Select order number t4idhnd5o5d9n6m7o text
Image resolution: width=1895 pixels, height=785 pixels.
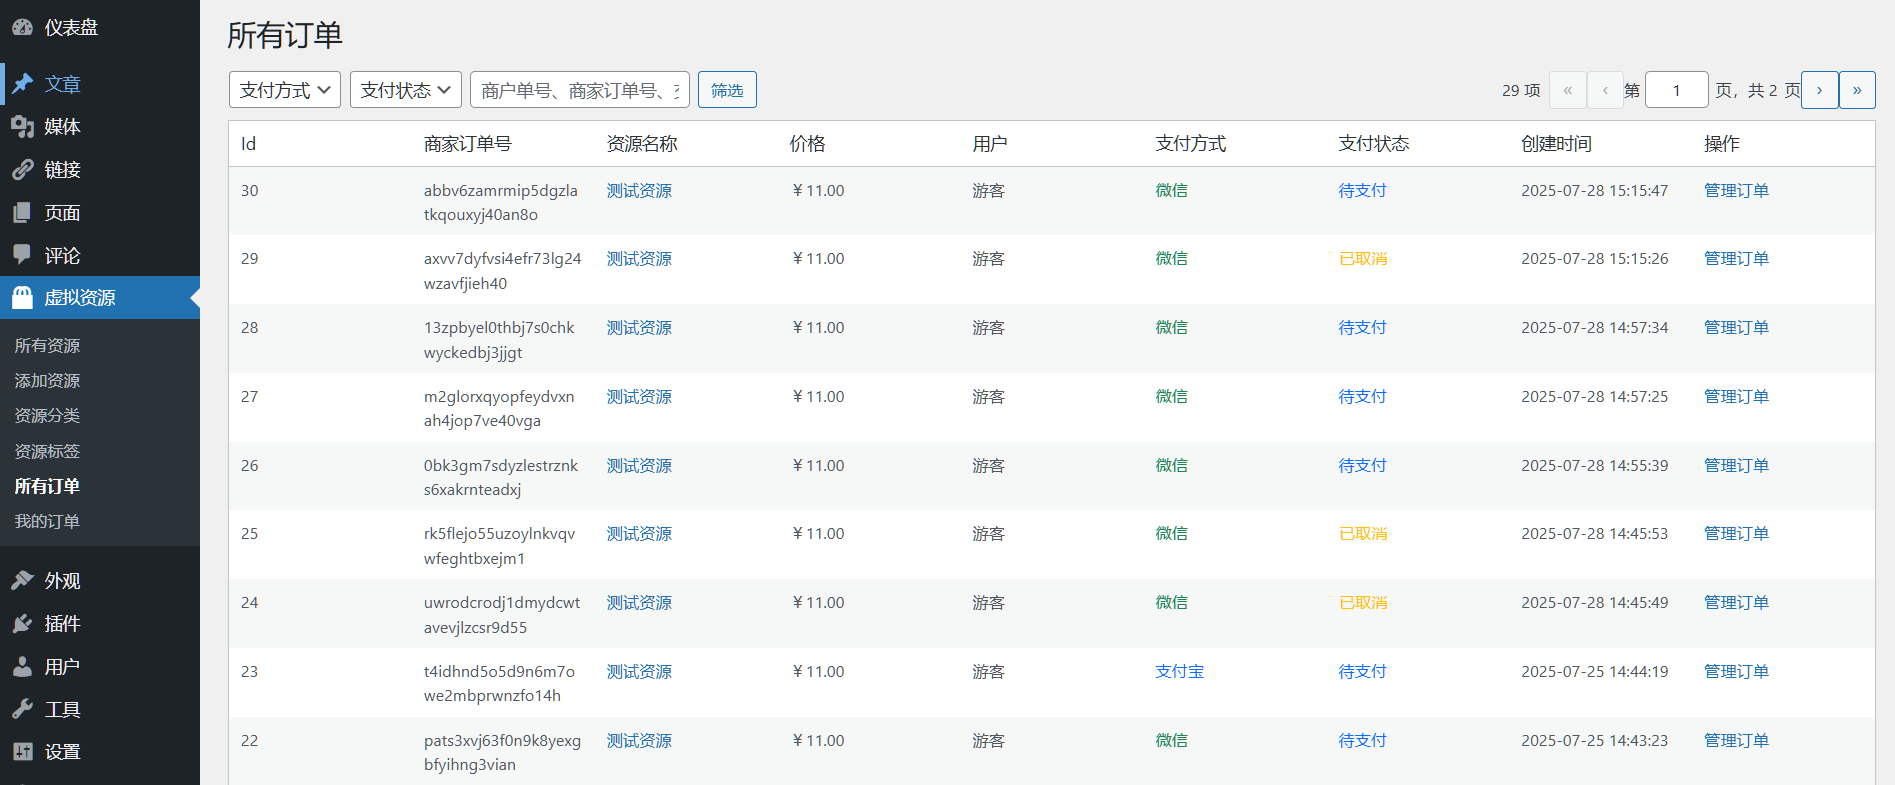click(x=499, y=671)
